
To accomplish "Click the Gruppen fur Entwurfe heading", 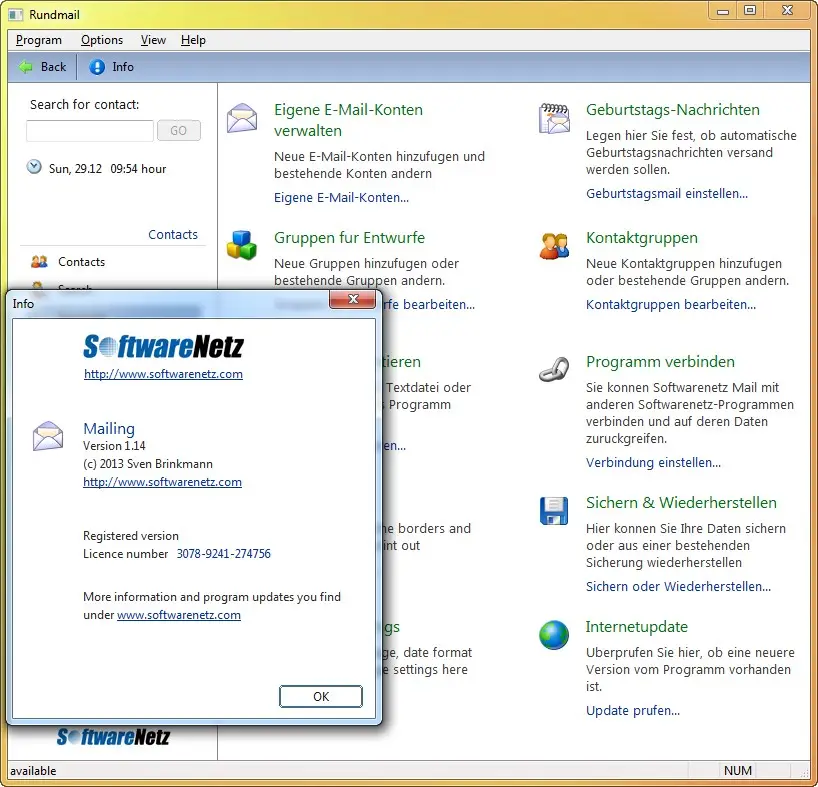I will click(350, 238).
